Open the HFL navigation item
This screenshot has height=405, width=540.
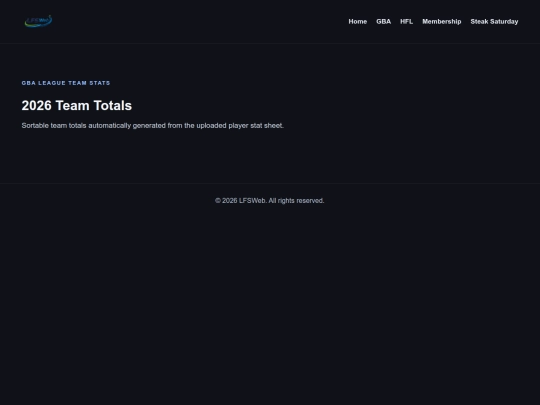[x=406, y=21]
